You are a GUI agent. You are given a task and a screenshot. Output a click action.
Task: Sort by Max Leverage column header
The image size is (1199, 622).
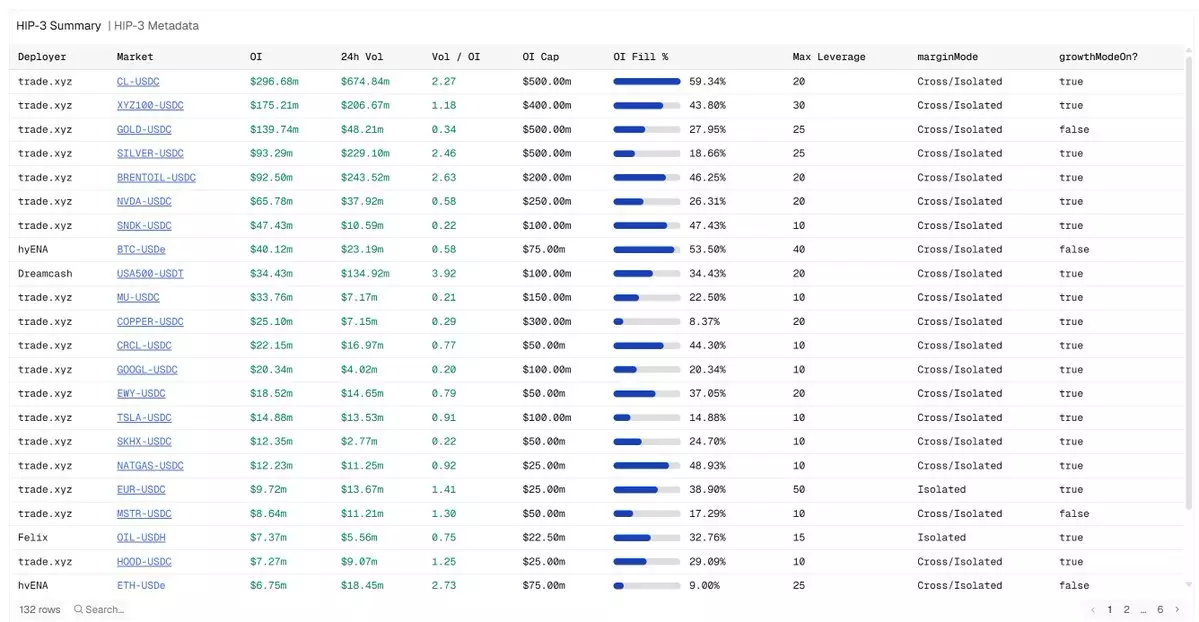pos(829,57)
